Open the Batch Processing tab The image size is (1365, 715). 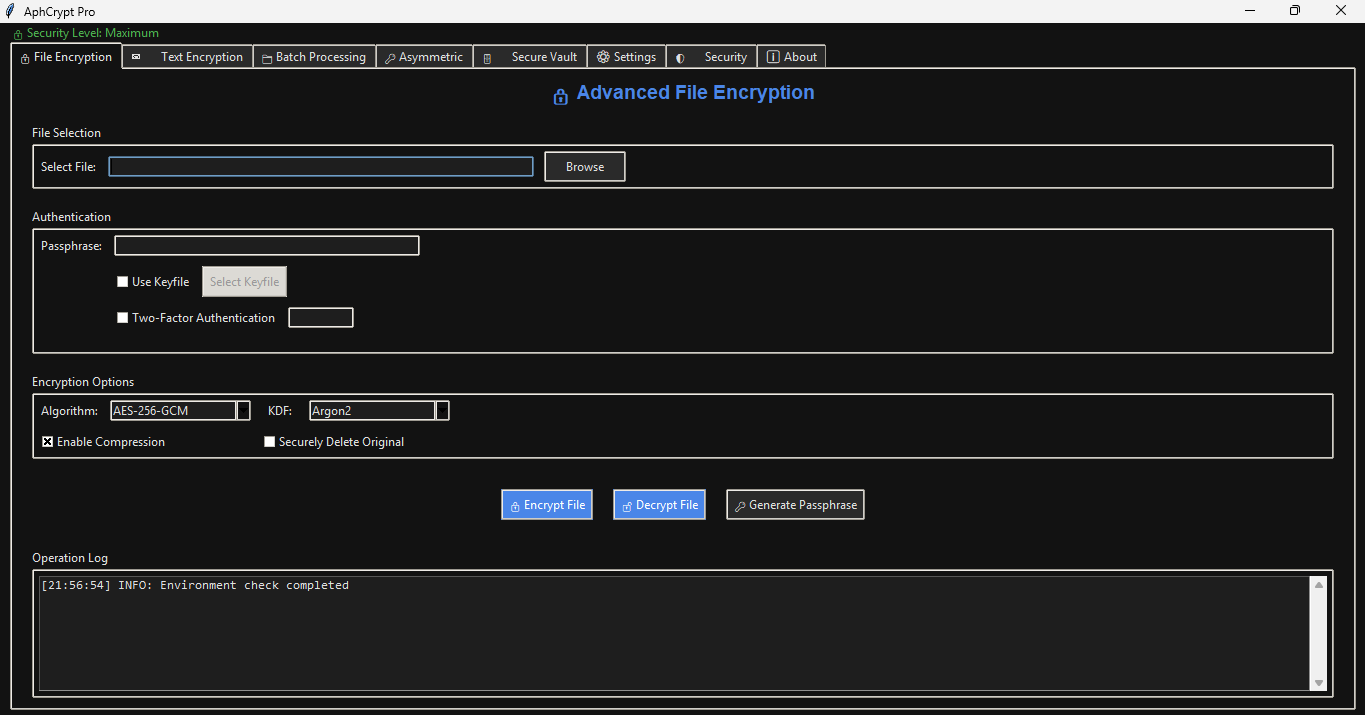tap(314, 57)
